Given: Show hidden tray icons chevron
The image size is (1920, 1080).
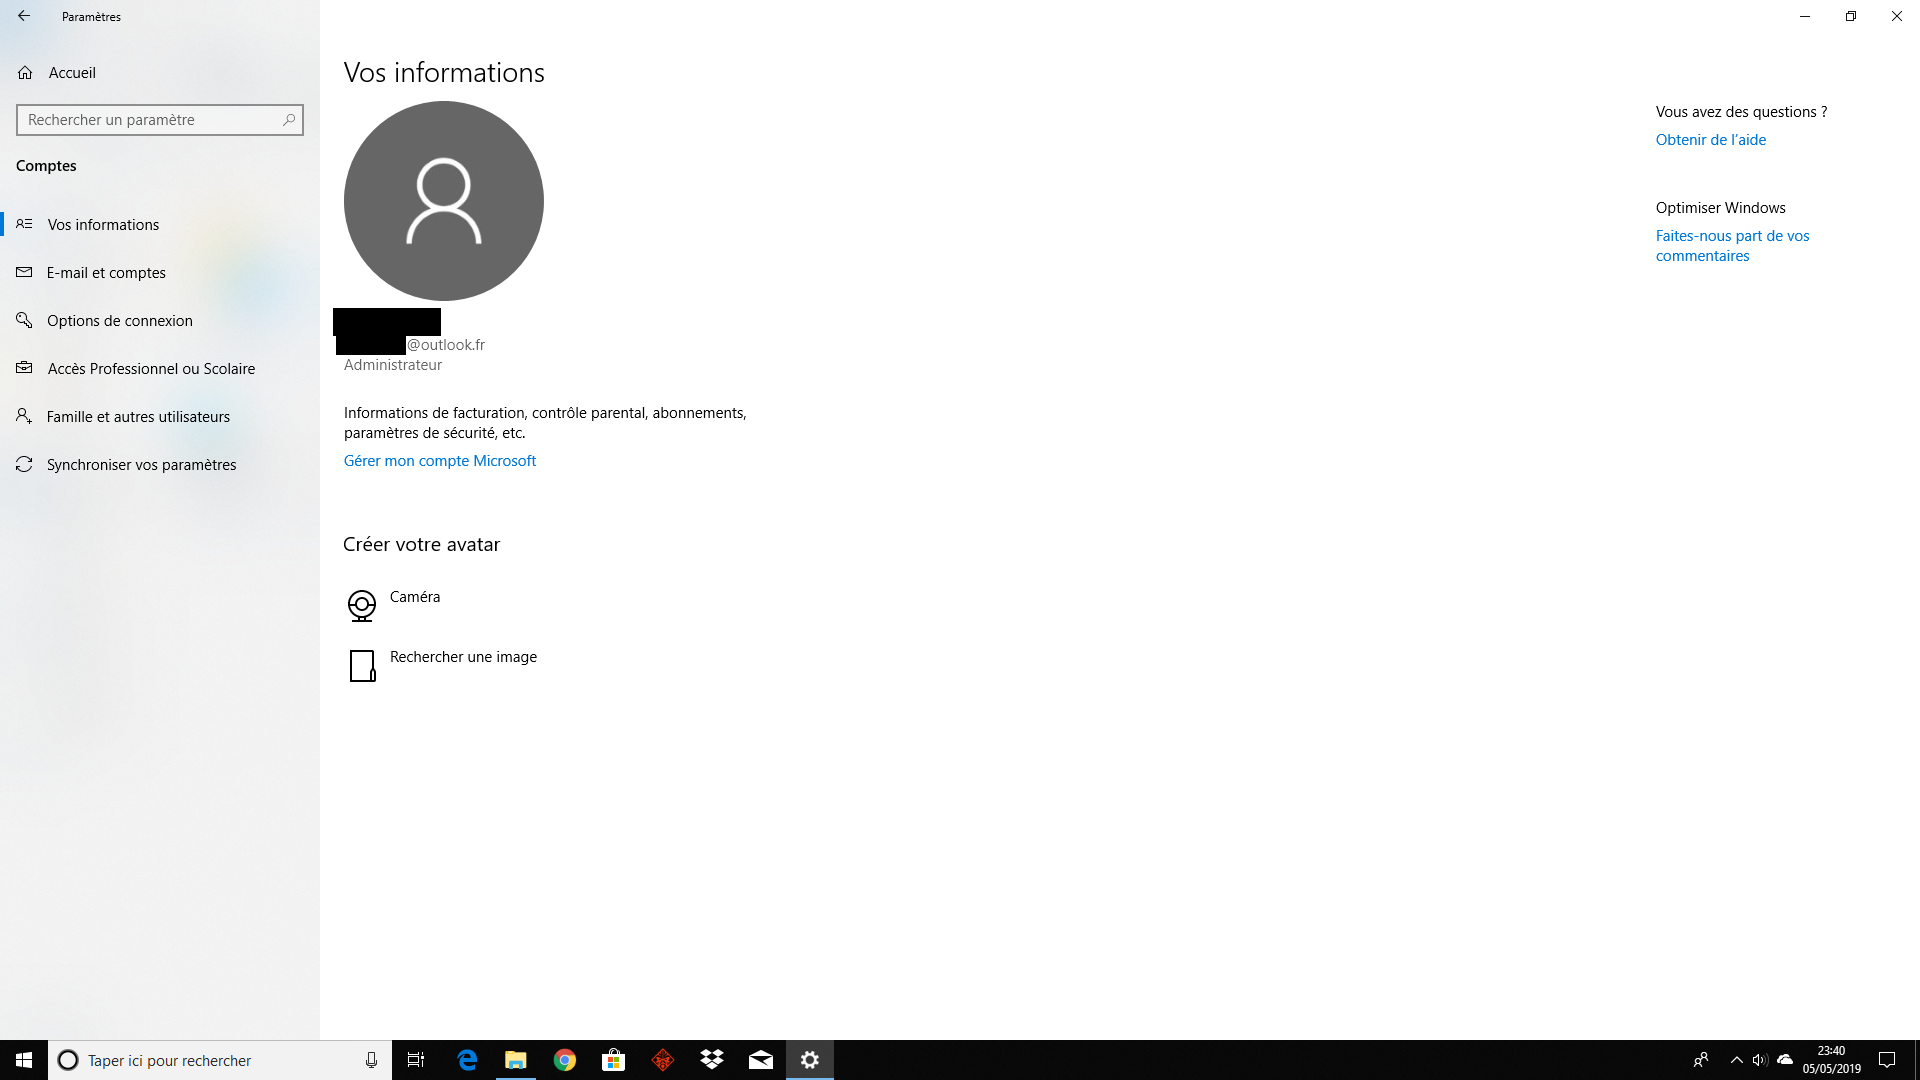Looking at the screenshot, I should [1737, 1060].
